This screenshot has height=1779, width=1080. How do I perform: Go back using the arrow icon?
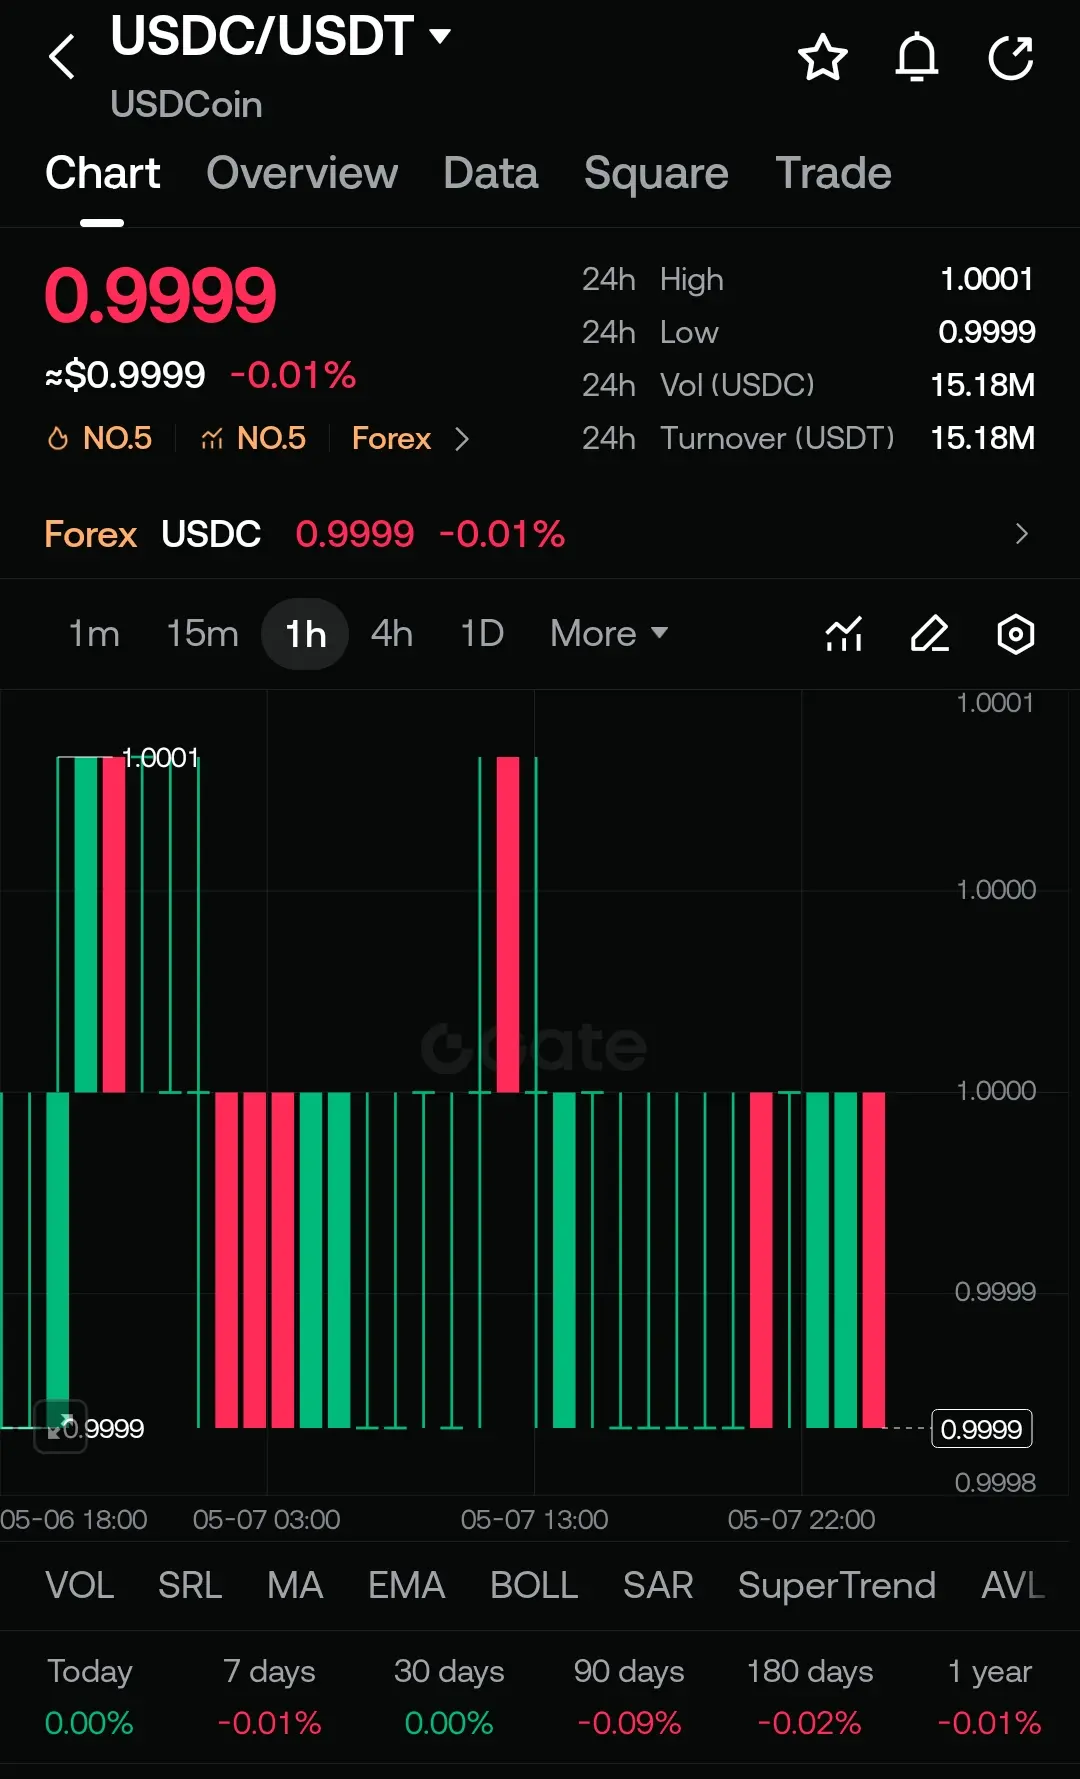(62, 56)
